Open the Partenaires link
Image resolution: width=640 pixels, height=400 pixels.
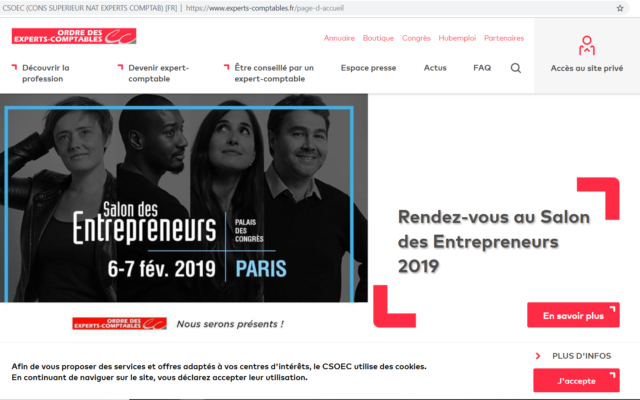[x=504, y=38]
